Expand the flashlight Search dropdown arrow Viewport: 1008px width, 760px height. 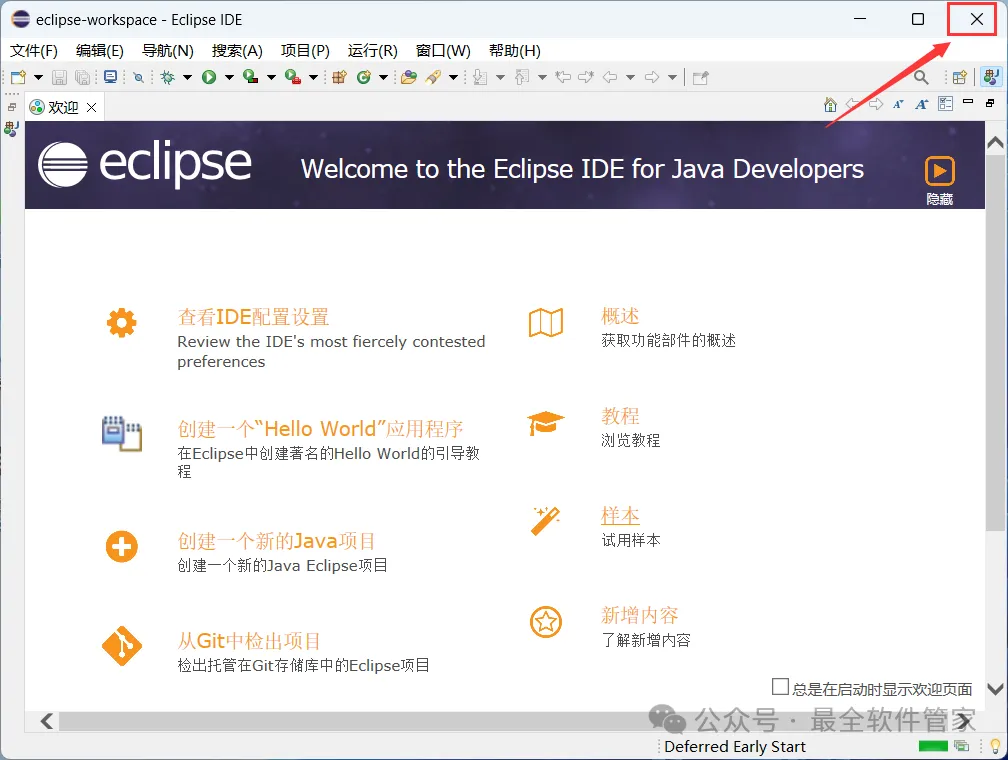click(453, 78)
